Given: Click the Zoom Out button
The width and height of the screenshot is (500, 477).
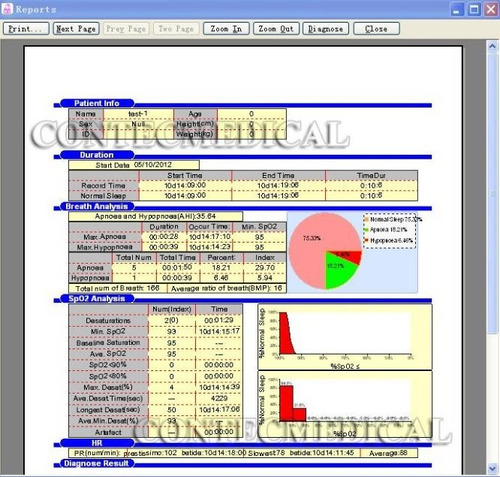Looking at the screenshot, I should click(x=276, y=29).
